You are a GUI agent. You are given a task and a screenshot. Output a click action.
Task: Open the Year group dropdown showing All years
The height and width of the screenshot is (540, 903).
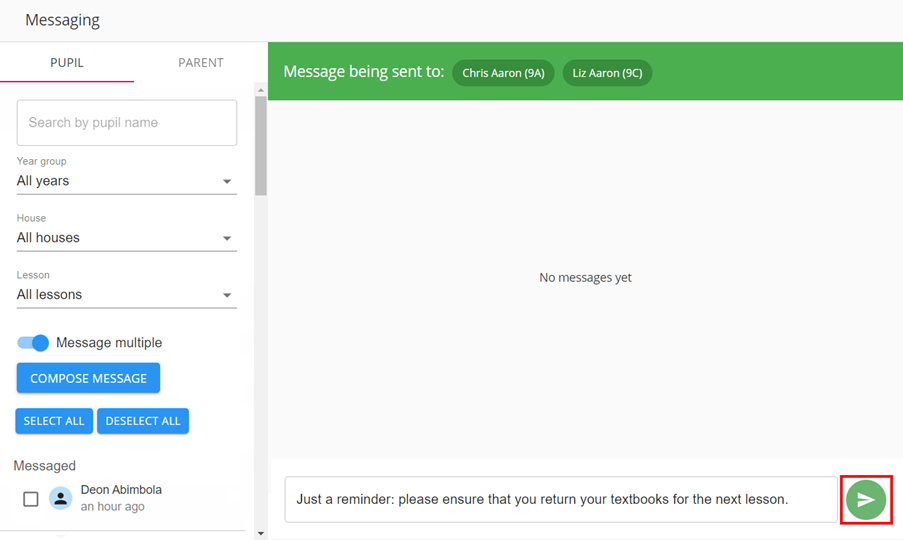click(x=127, y=181)
